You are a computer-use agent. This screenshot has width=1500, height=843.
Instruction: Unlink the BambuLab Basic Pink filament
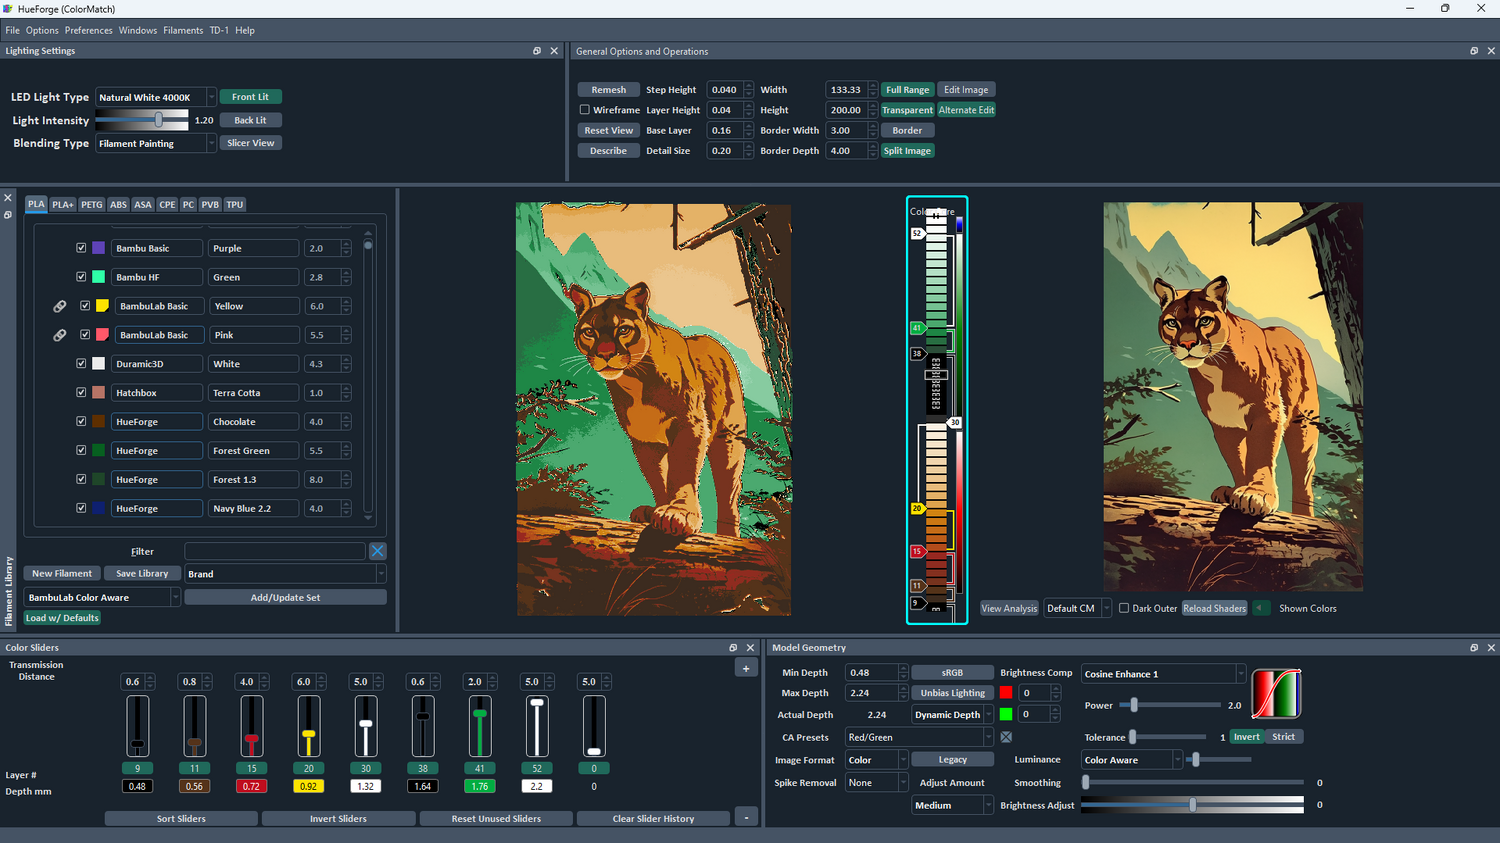pyautogui.click(x=60, y=334)
